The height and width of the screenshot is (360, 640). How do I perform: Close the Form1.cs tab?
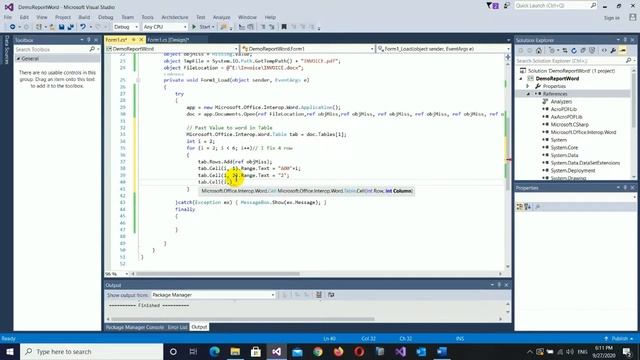pyautogui.click(x=141, y=40)
